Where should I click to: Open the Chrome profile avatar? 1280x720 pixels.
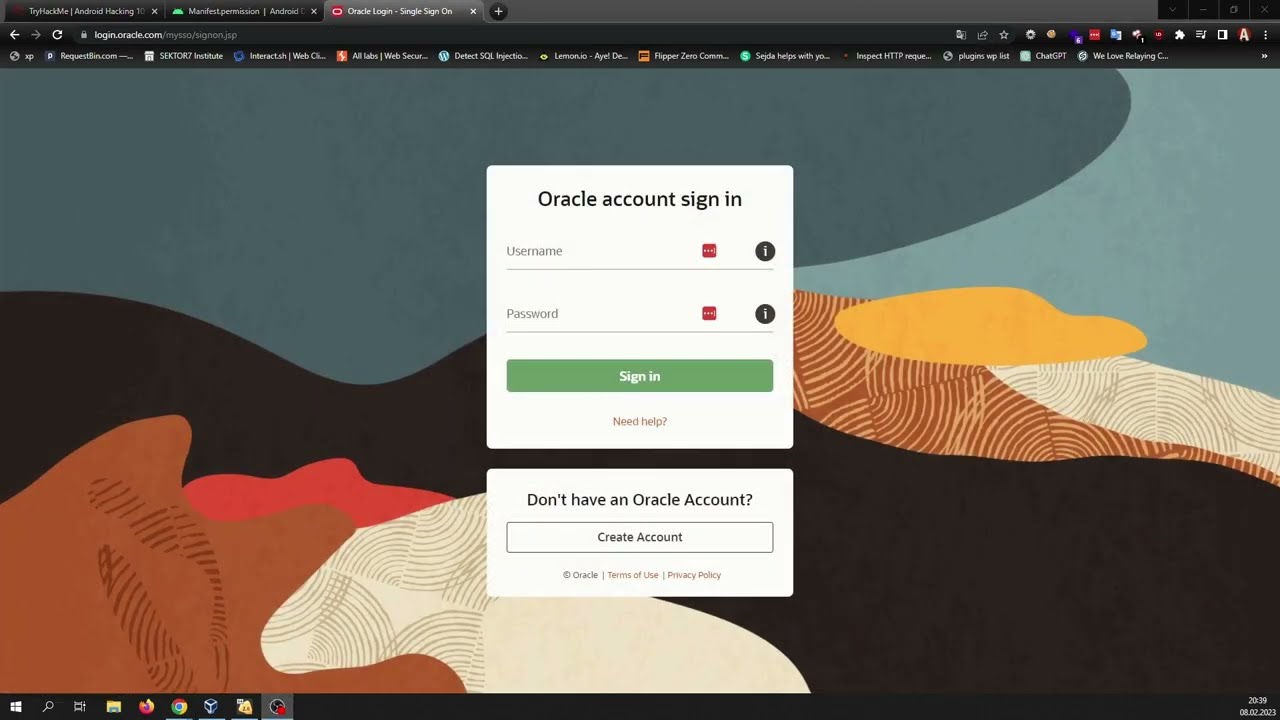click(1244, 34)
